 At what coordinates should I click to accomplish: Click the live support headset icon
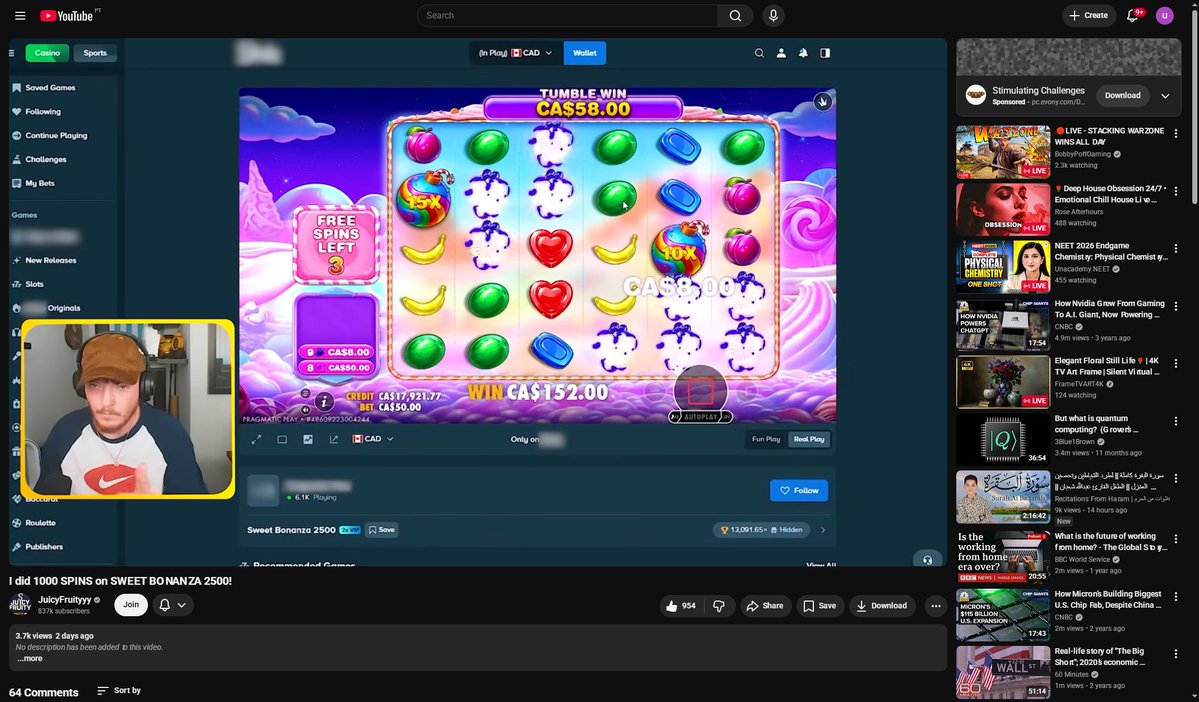pos(927,559)
